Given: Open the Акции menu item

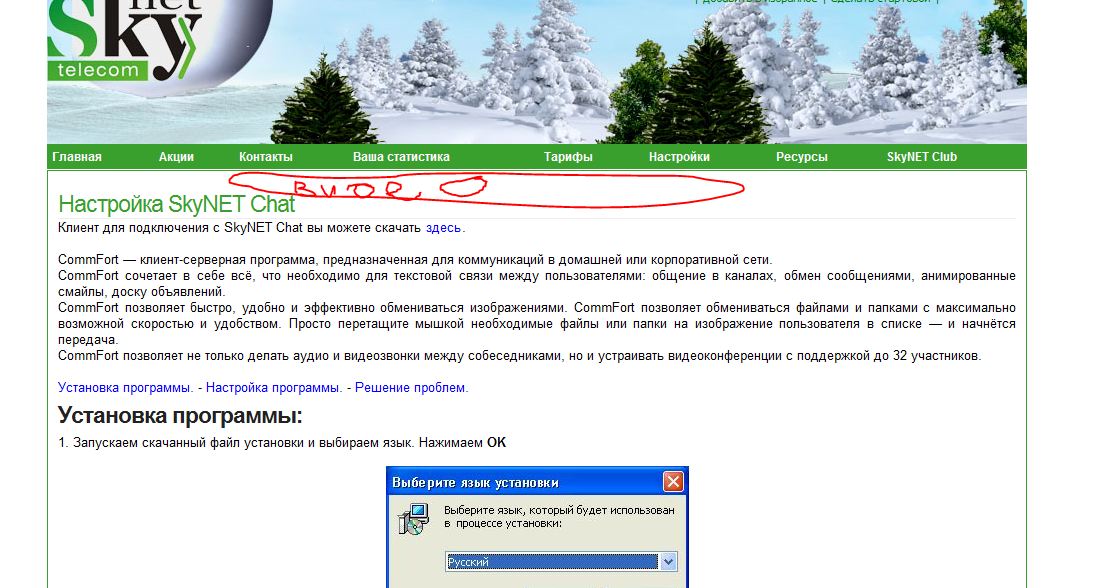Looking at the screenshot, I should pyautogui.click(x=176, y=157).
